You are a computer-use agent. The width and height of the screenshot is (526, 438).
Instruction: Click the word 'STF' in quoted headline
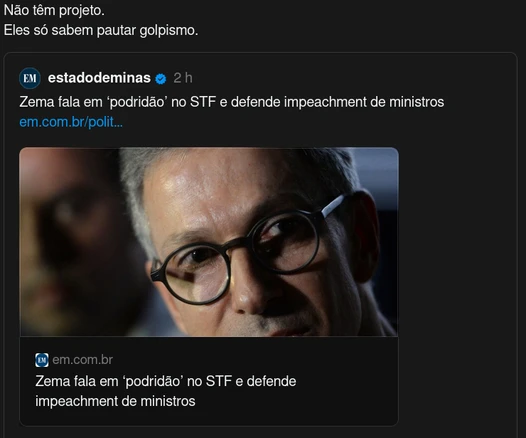(203, 102)
